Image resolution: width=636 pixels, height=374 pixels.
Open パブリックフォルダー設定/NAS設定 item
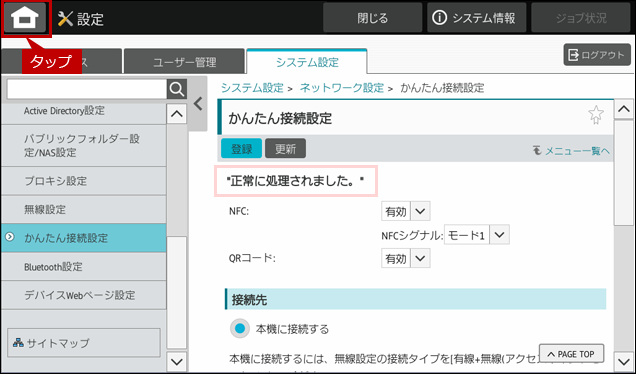(x=84, y=146)
